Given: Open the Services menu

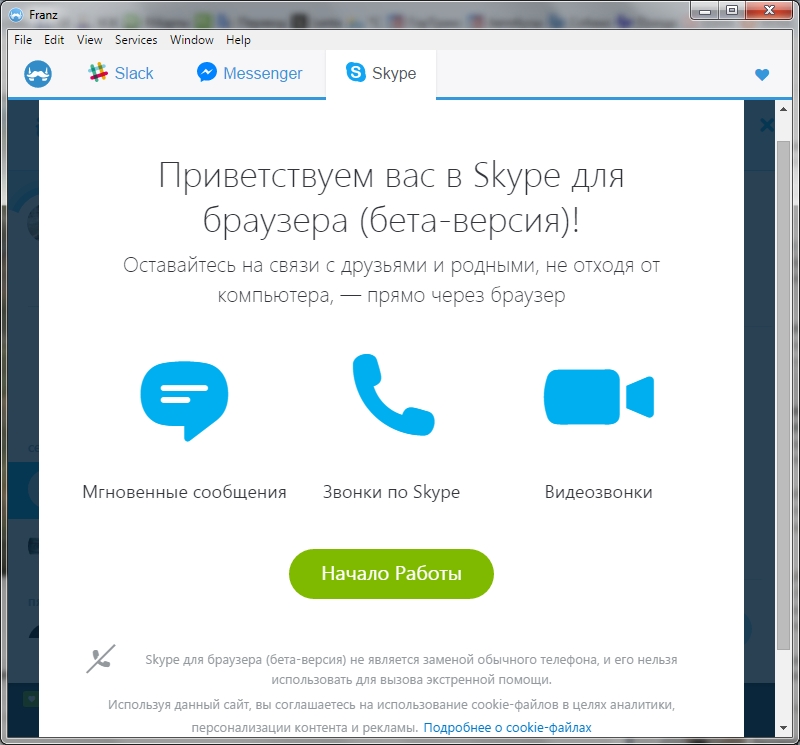Looking at the screenshot, I should pos(136,40).
